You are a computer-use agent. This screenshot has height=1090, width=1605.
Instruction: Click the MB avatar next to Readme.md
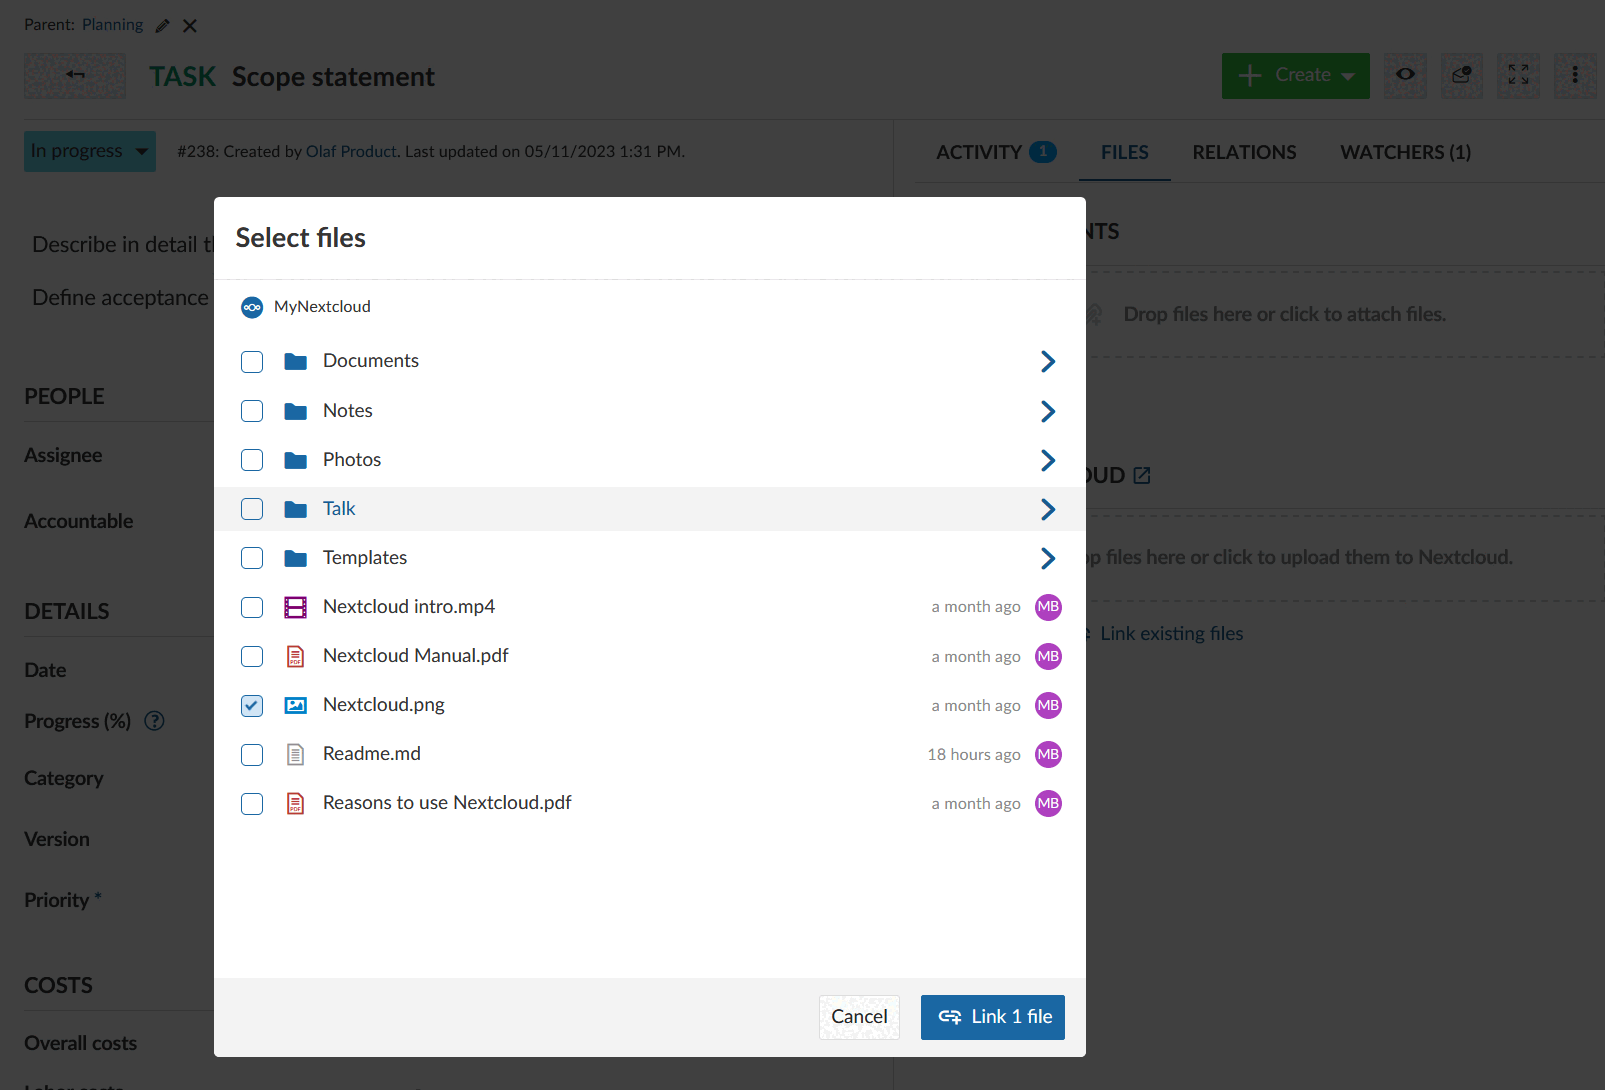click(1047, 754)
